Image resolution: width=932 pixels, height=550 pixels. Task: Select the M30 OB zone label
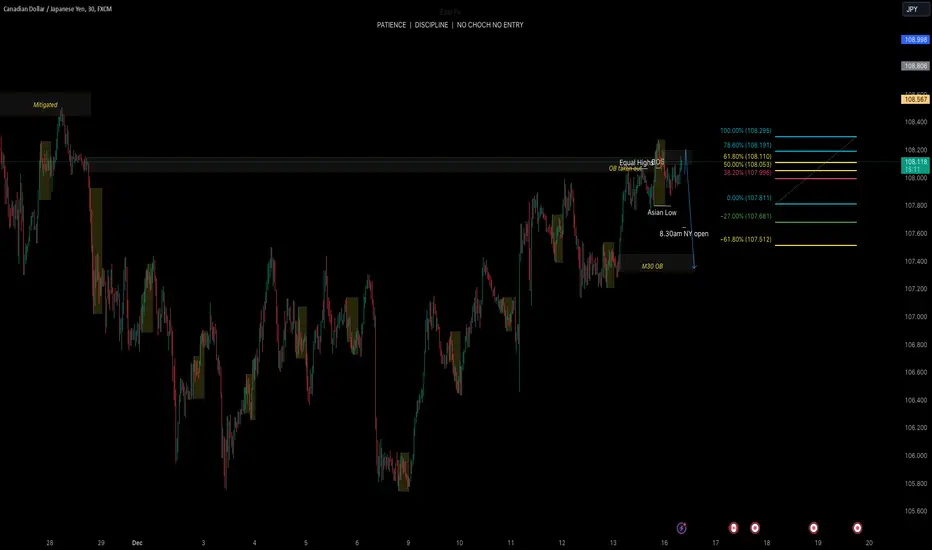[x=652, y=266]
